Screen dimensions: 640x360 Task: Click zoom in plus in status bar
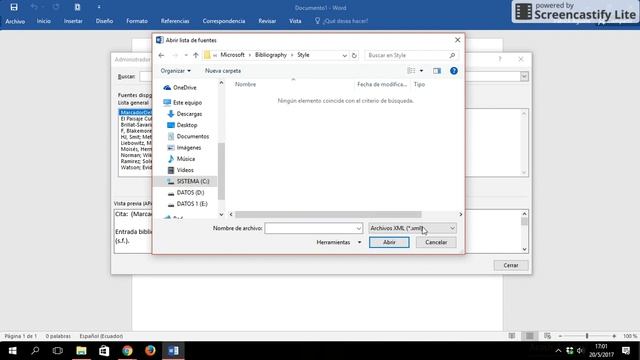(614, 336)
